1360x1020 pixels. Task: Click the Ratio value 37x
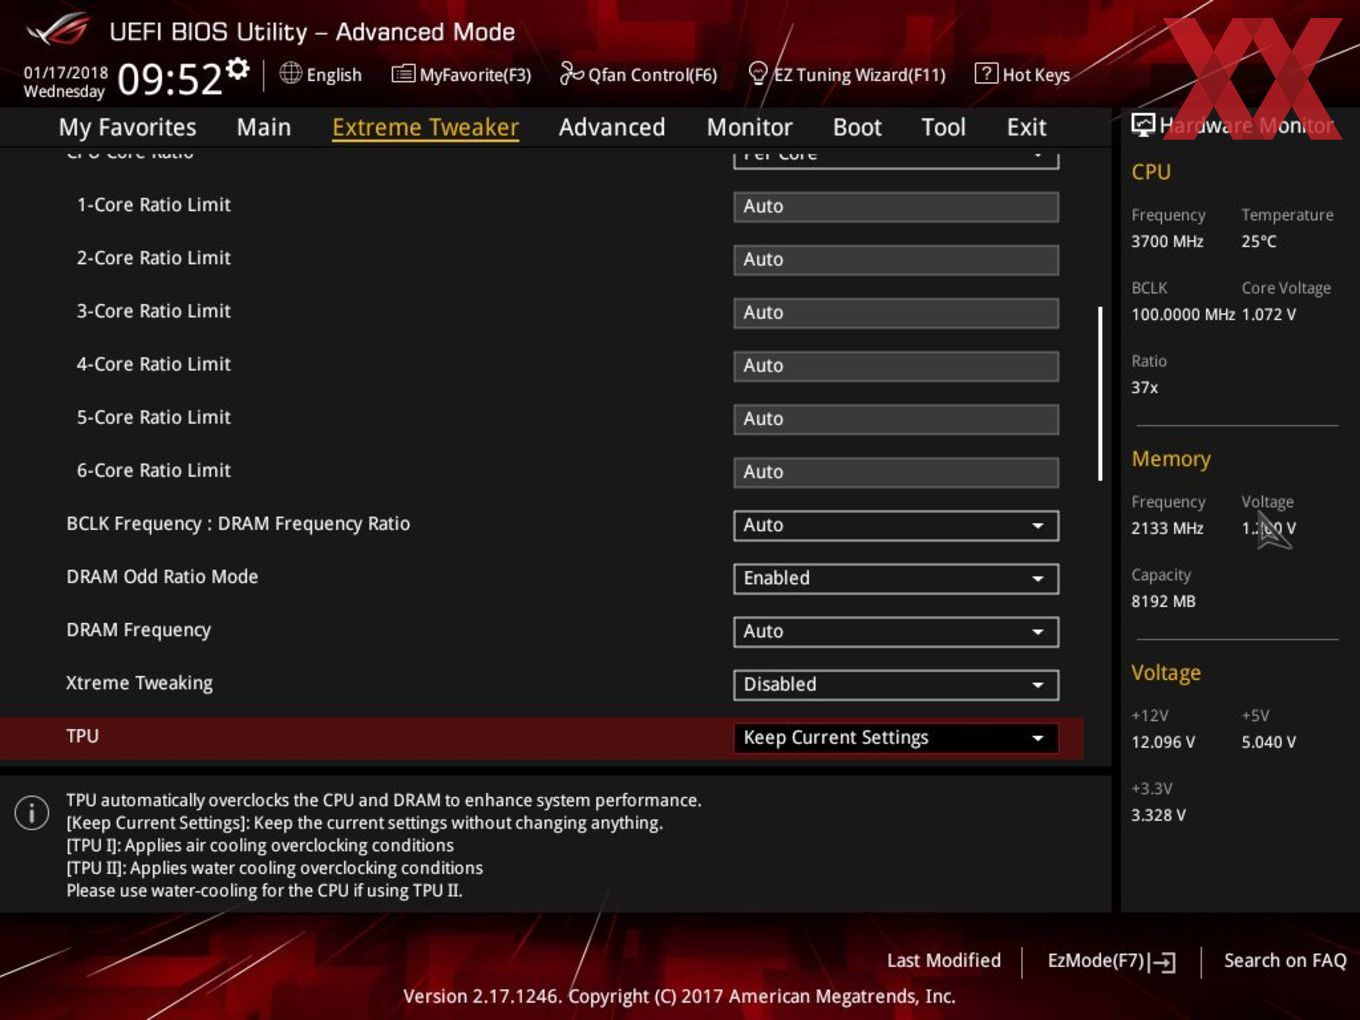(1145, 387)
